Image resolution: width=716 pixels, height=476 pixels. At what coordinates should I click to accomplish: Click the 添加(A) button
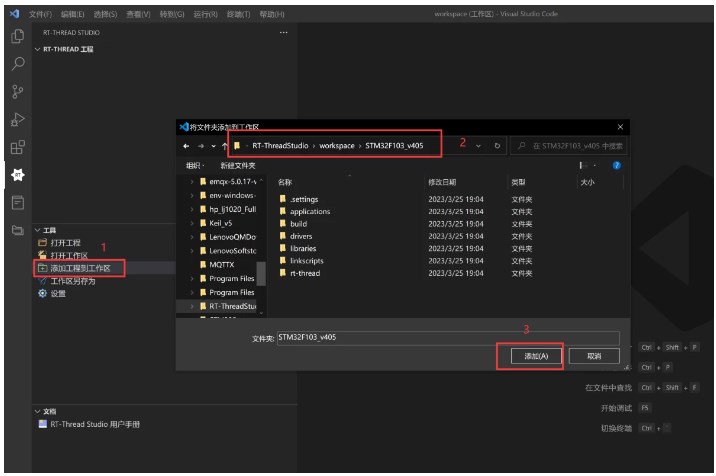pyautogui.click(x=536, y=356)
